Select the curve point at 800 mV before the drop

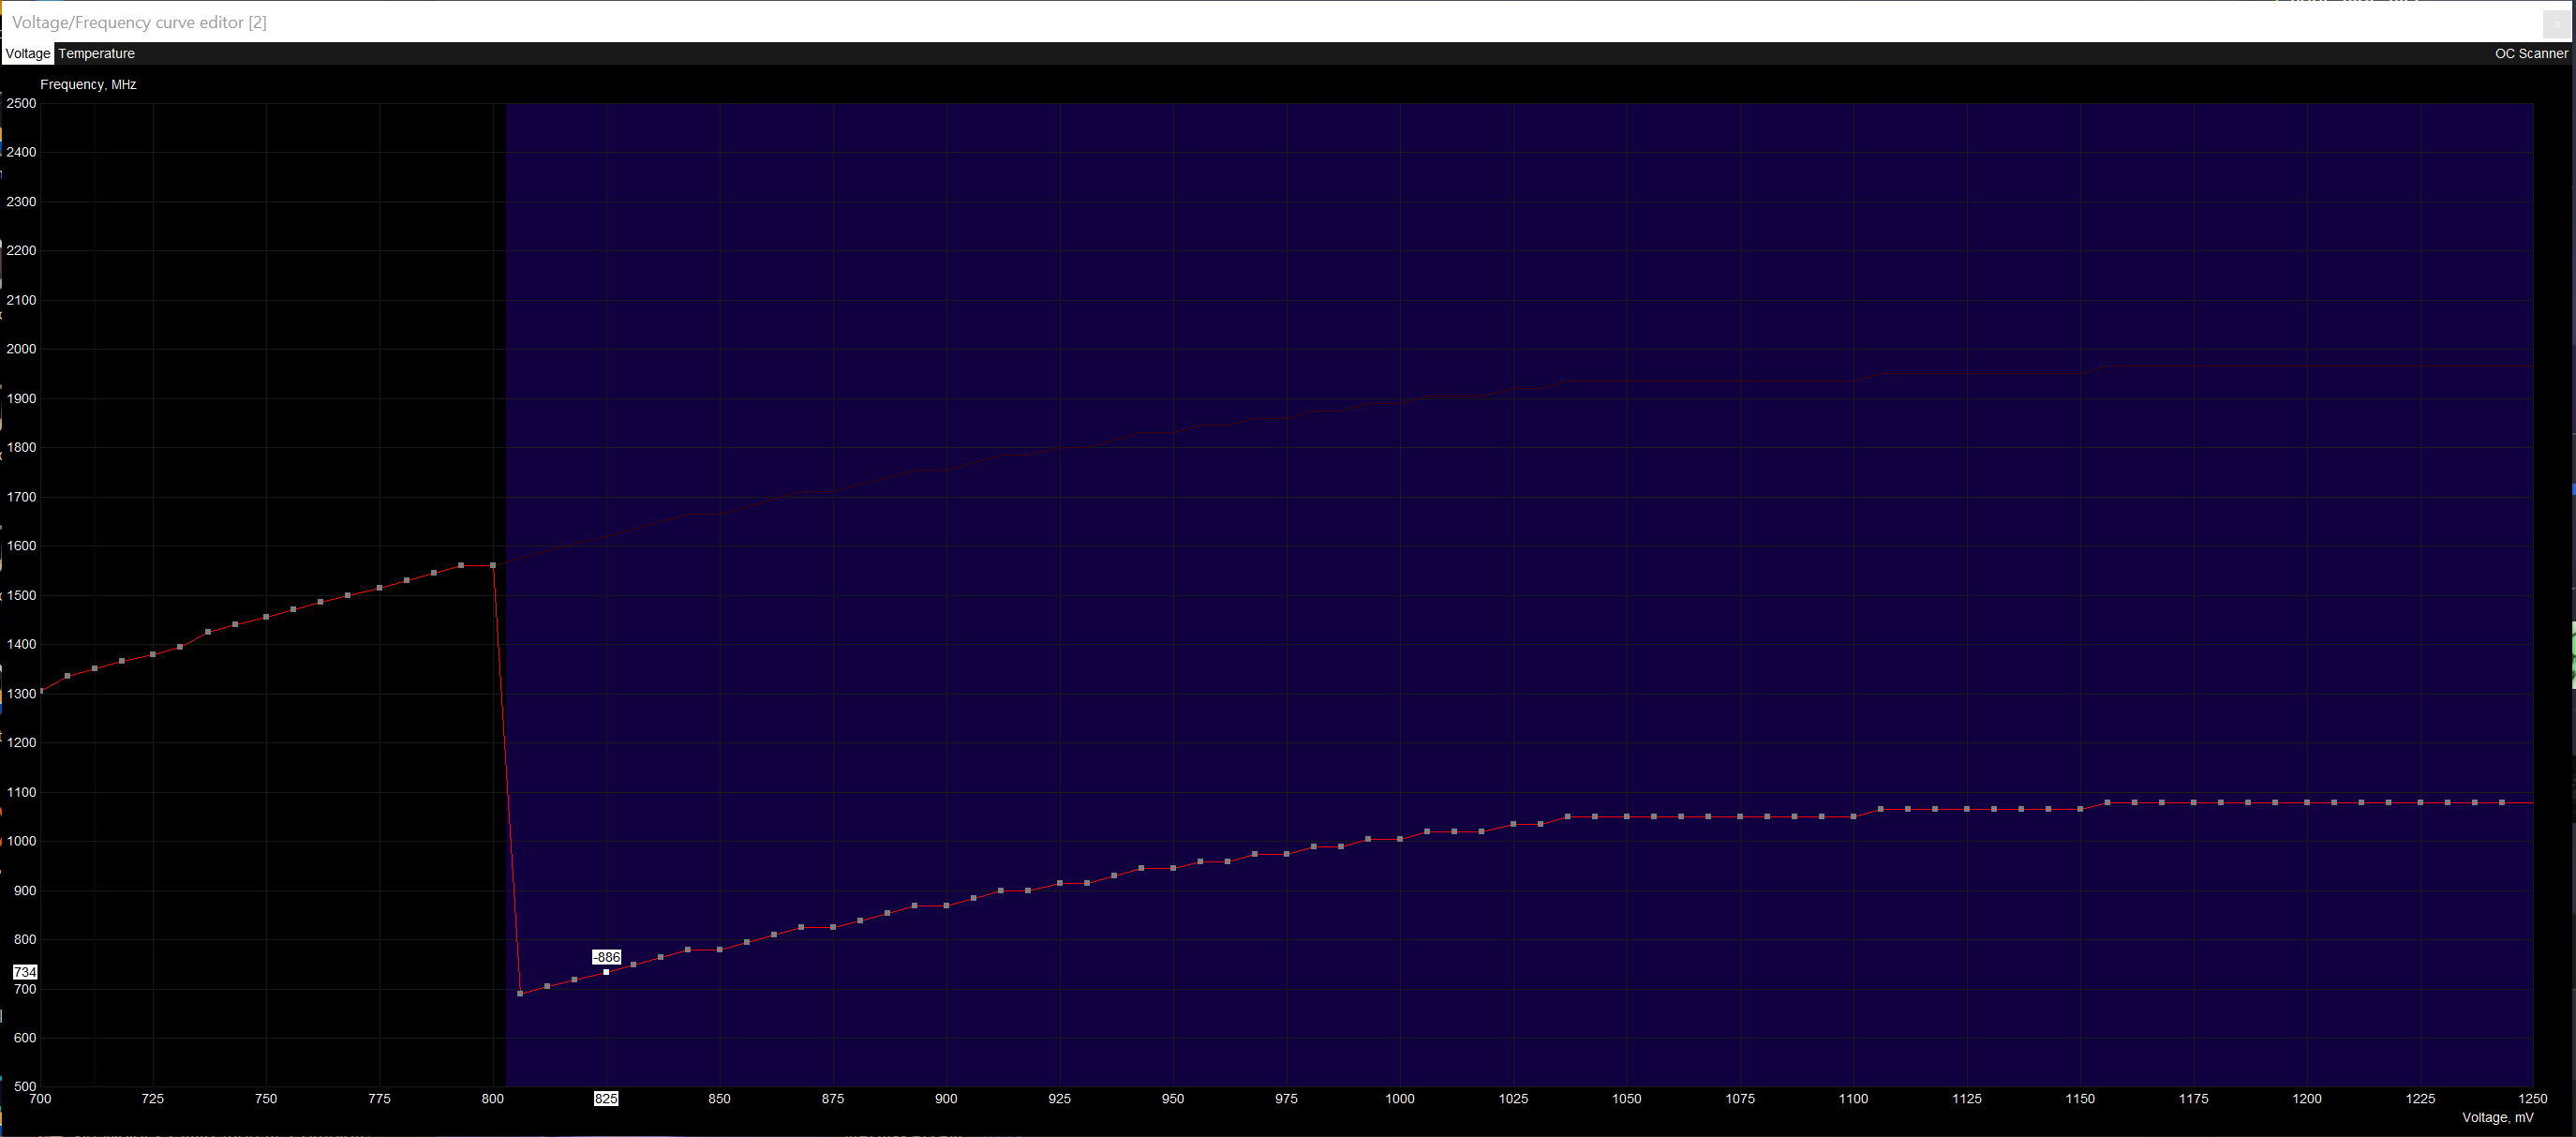(493, 565)
